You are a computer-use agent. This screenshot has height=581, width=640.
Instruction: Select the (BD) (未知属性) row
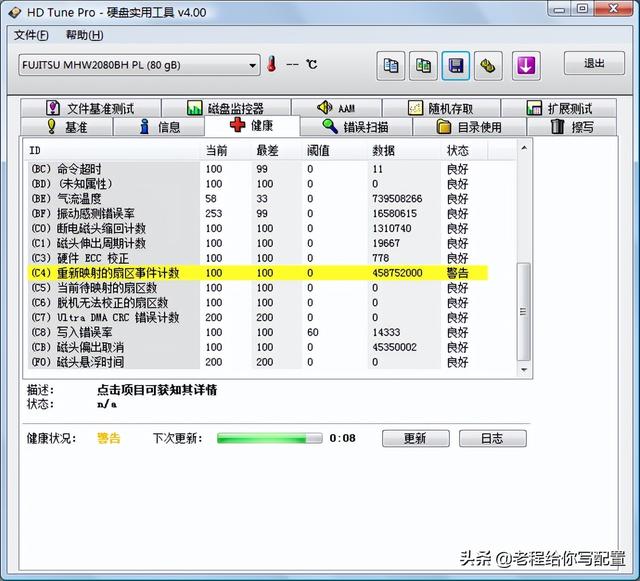[258, 184]
